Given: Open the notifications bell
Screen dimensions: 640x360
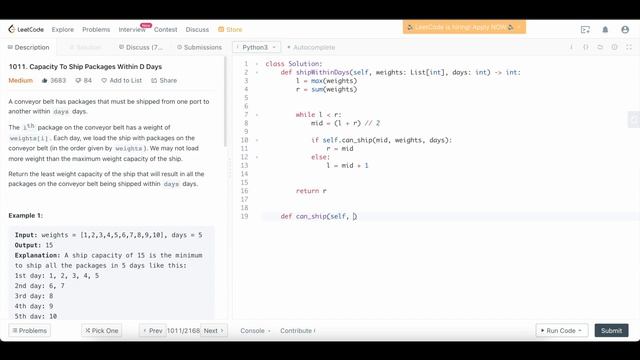Looking at the screenshot, I should click(605, 30).
